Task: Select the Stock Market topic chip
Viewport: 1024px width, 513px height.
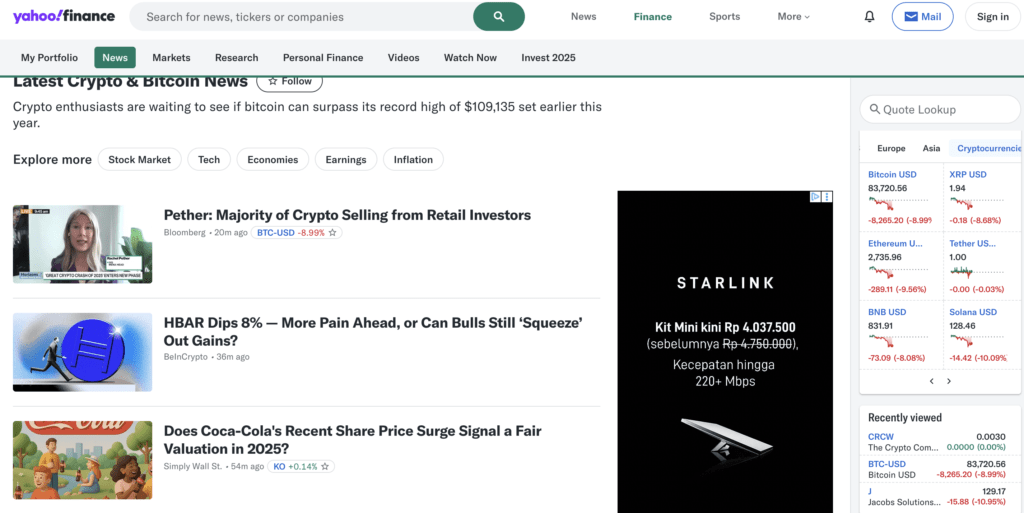Action: [140, 159]
